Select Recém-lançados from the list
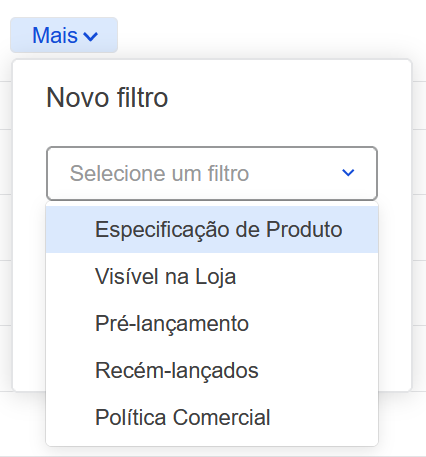 point(212,370)
